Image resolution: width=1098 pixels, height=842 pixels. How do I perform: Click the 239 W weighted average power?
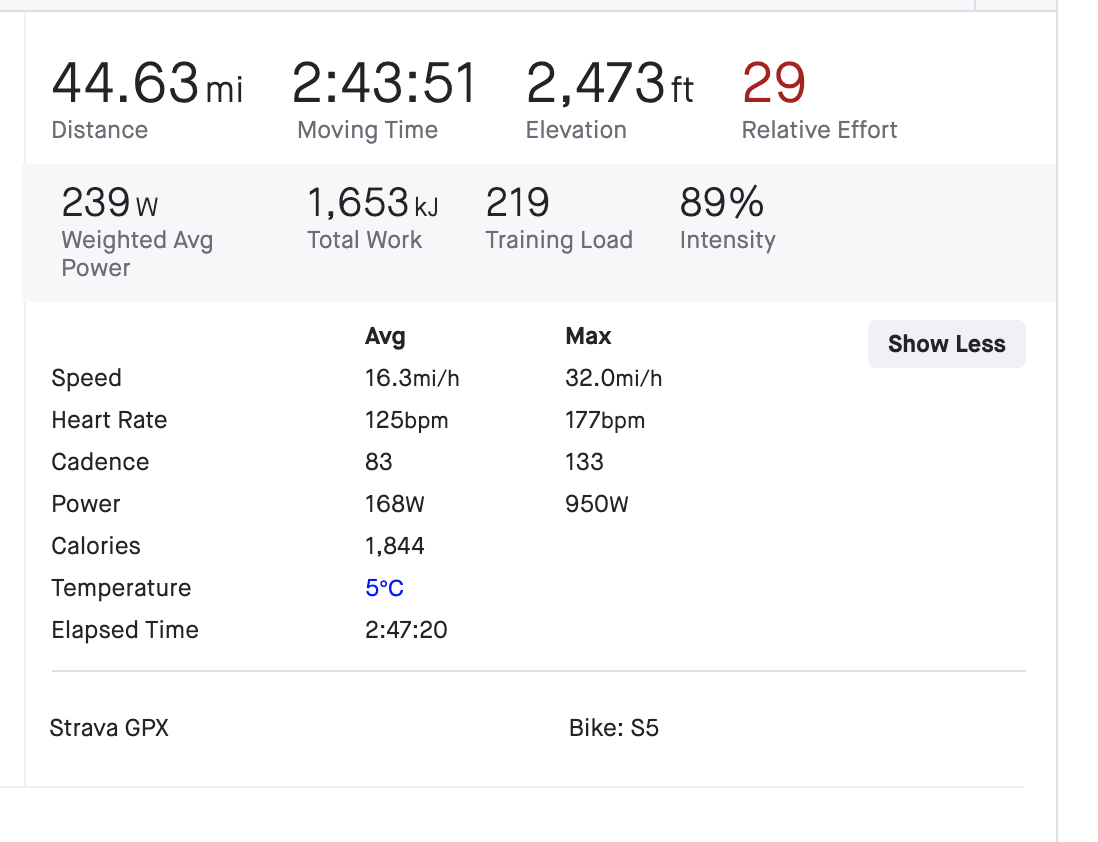(x=109, y=203)
